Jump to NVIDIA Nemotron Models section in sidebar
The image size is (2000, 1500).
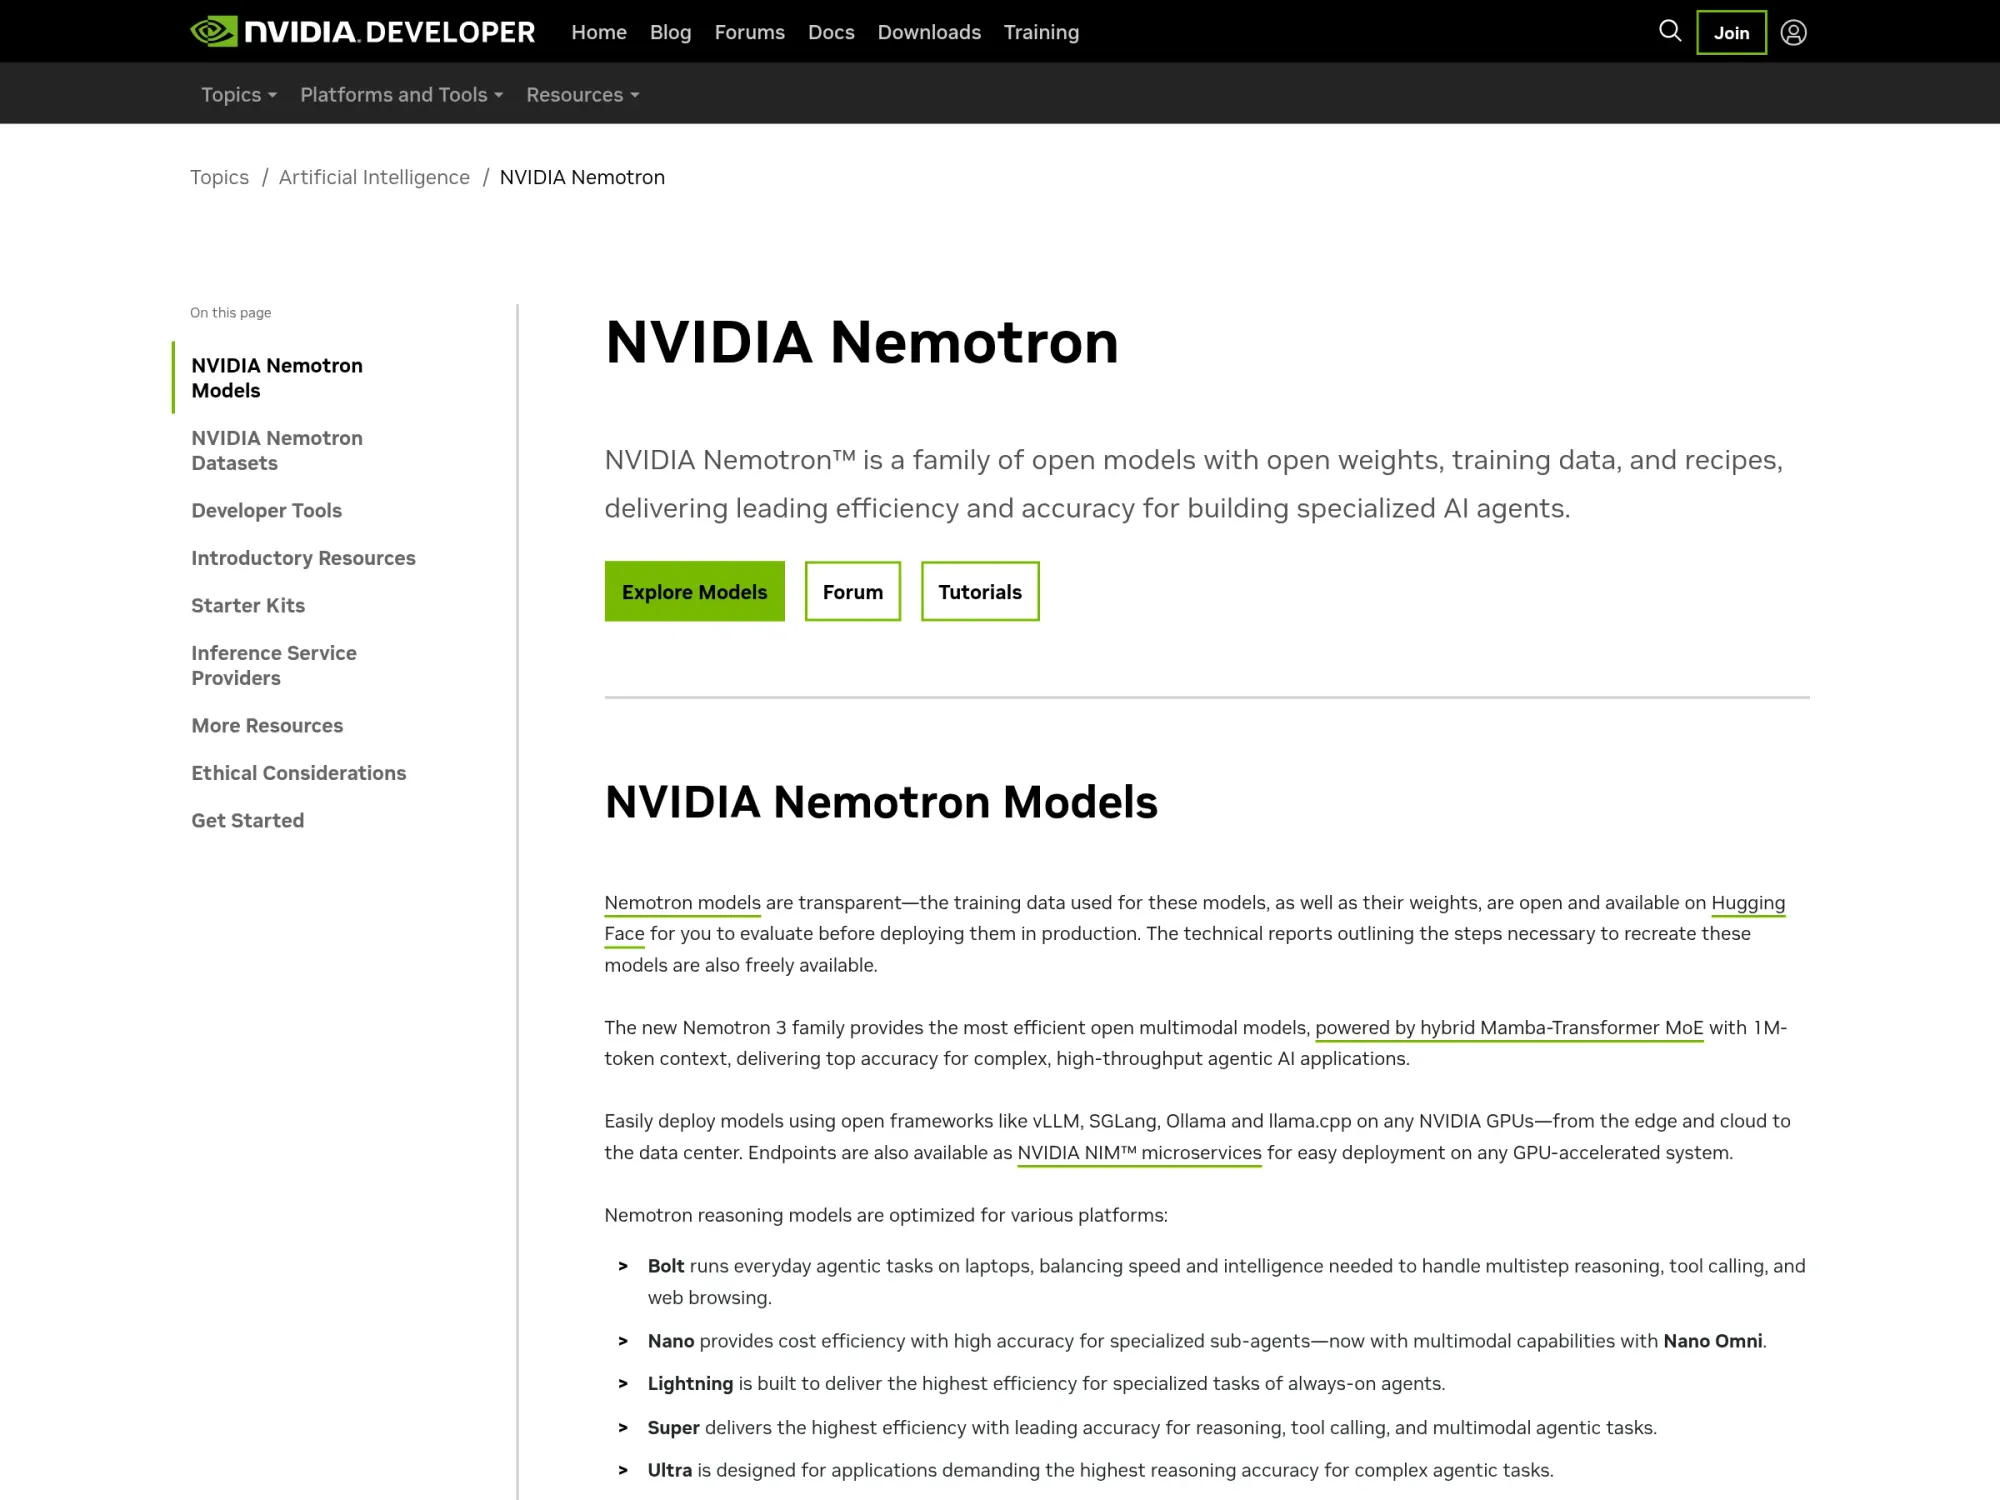point(277,378)
